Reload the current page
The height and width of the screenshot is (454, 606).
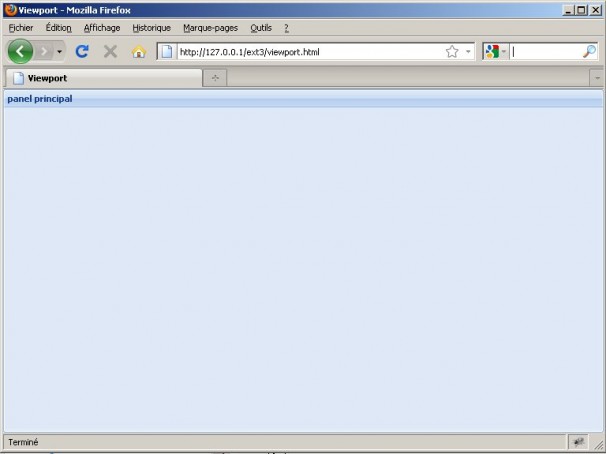pyautogui.click(x=82, y=51)
